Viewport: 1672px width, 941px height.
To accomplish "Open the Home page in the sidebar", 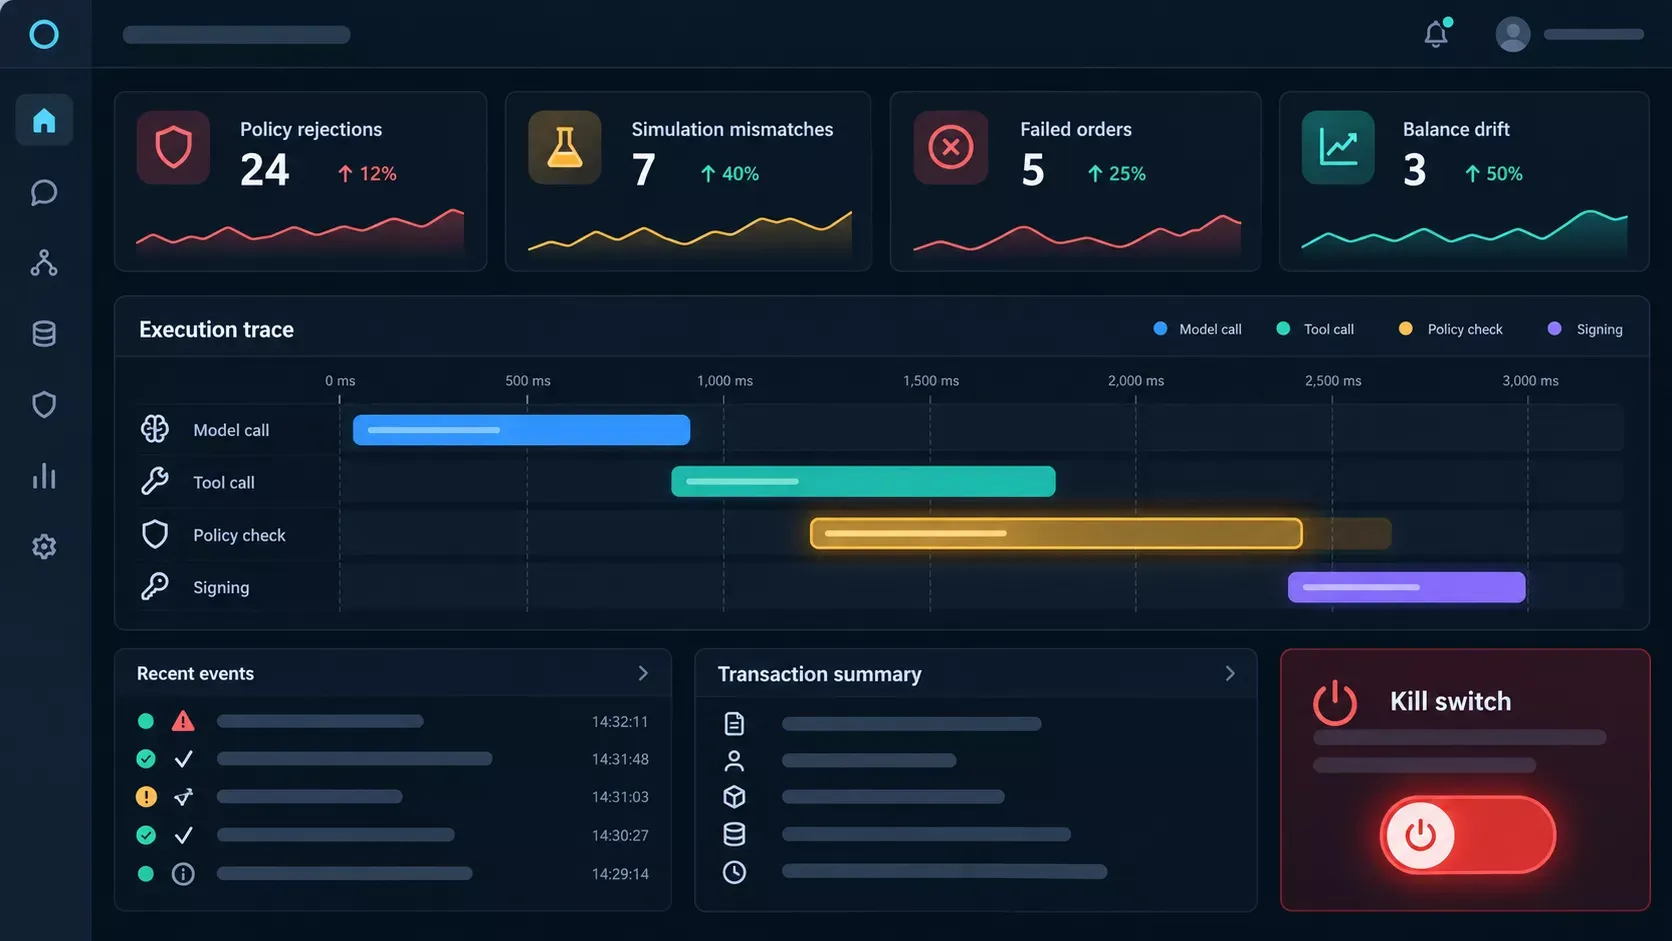I will [x=44, y=120].
